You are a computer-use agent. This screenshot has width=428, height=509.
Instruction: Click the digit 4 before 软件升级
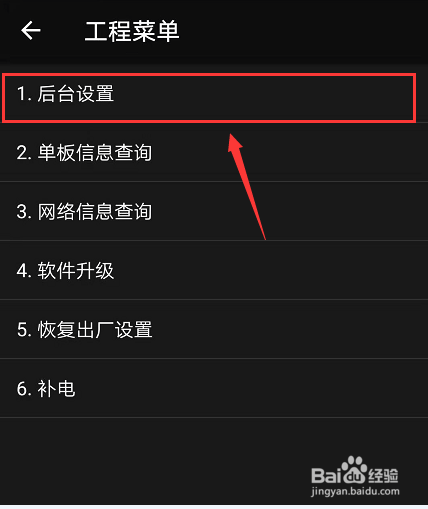[x=22, y=271]
